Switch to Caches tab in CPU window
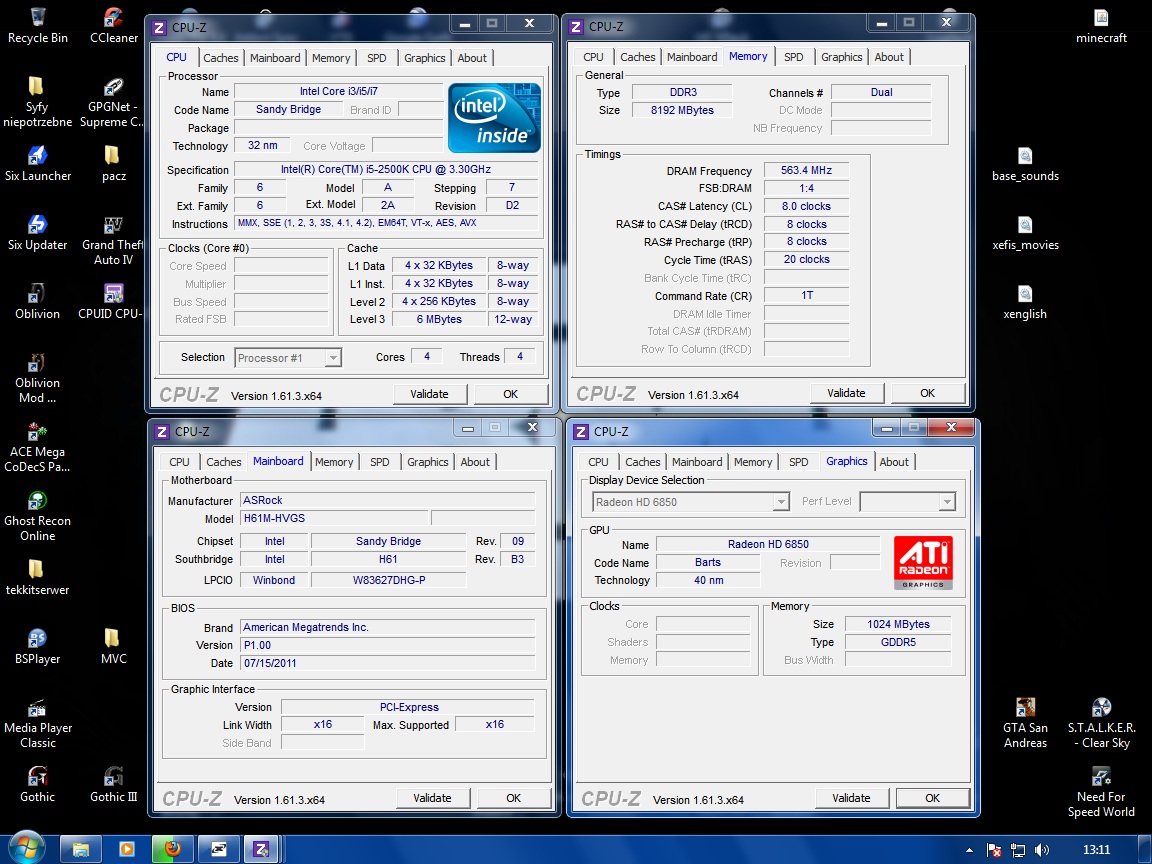The width and height of the screenshot is (1152, 864). point(220,58)
